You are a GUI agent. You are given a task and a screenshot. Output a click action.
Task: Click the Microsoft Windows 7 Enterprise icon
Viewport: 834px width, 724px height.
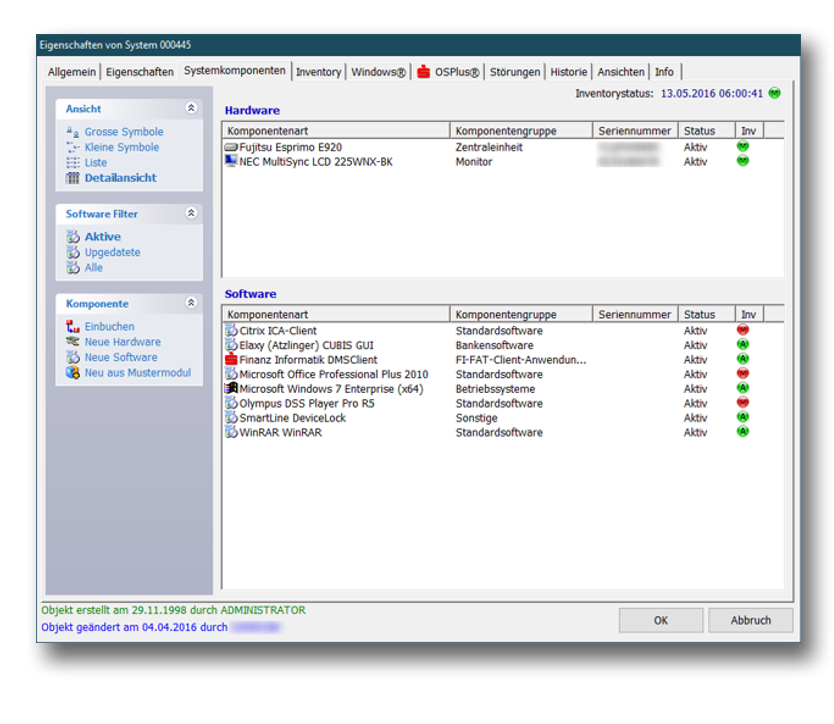click(x=231, y=389)
